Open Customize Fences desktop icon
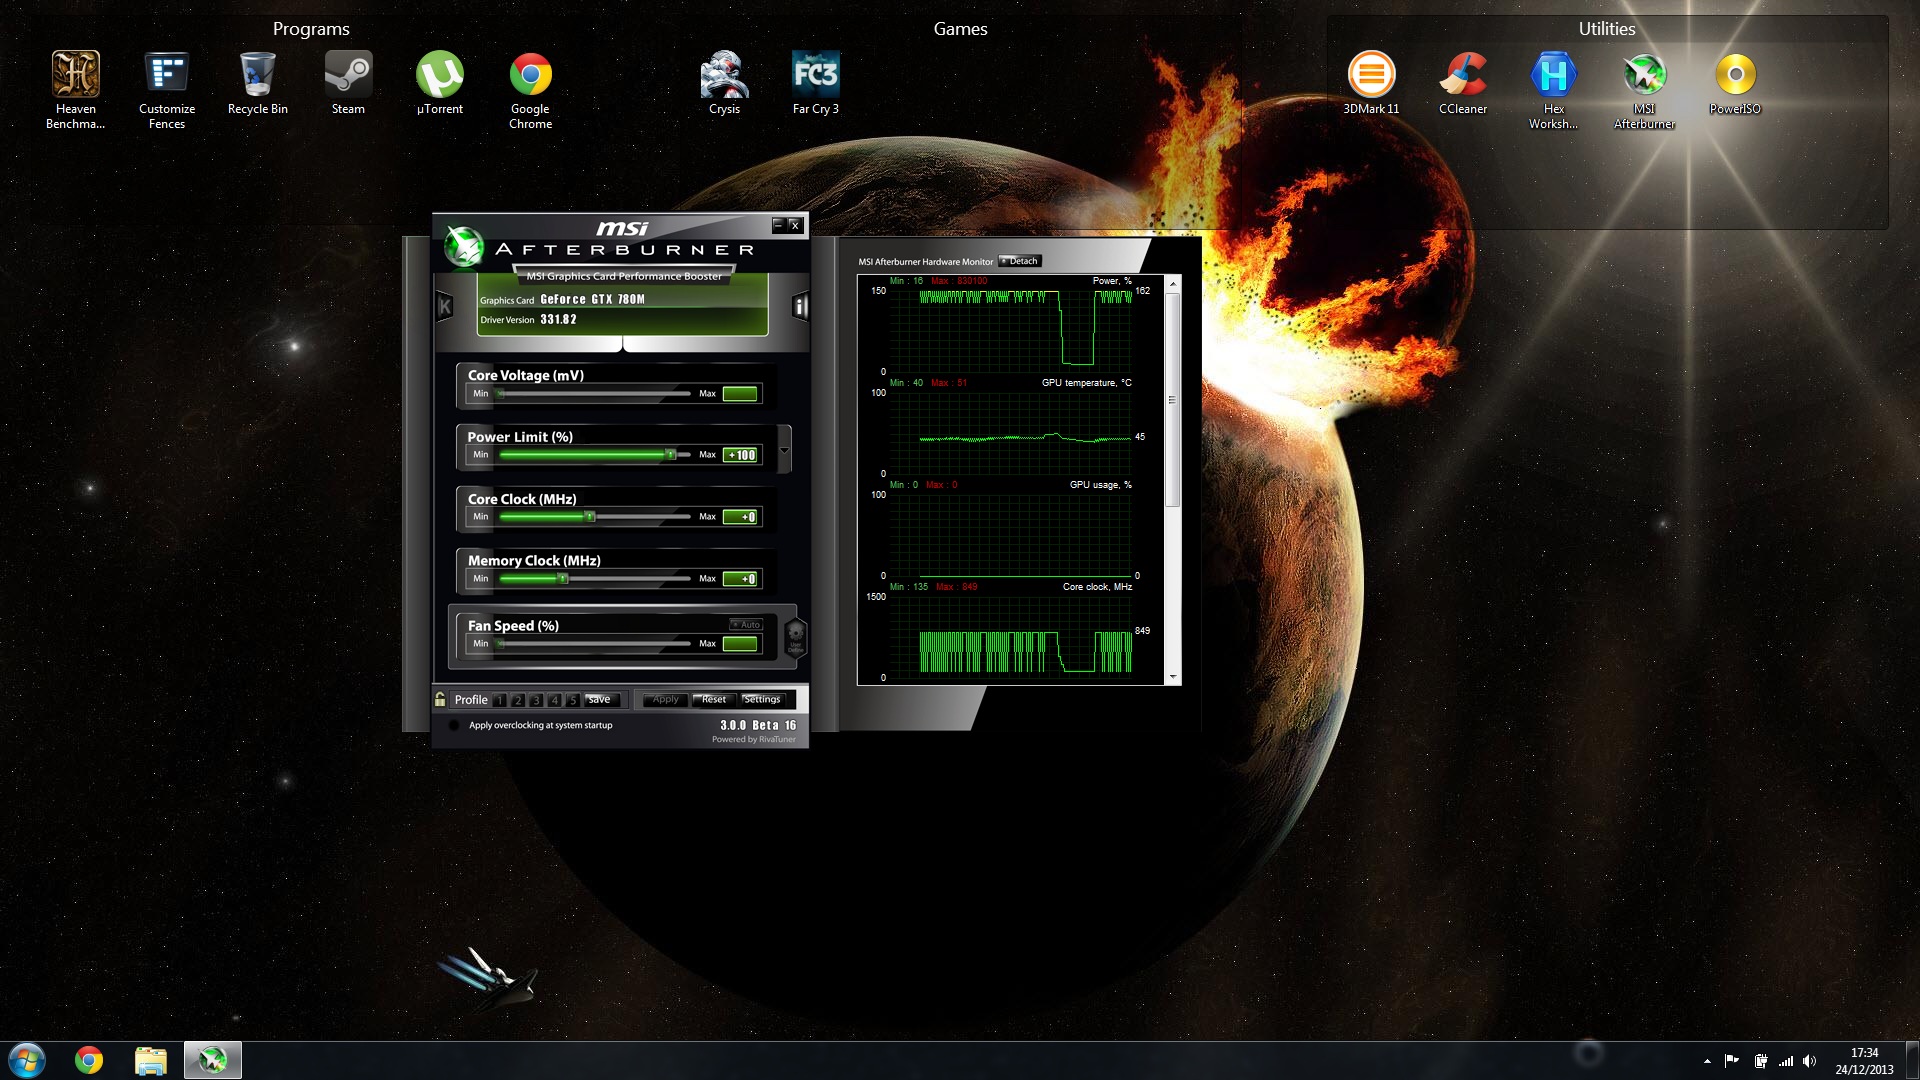Image resolution: width=1920 pixels, height=1080 pixels. point(167,90)
